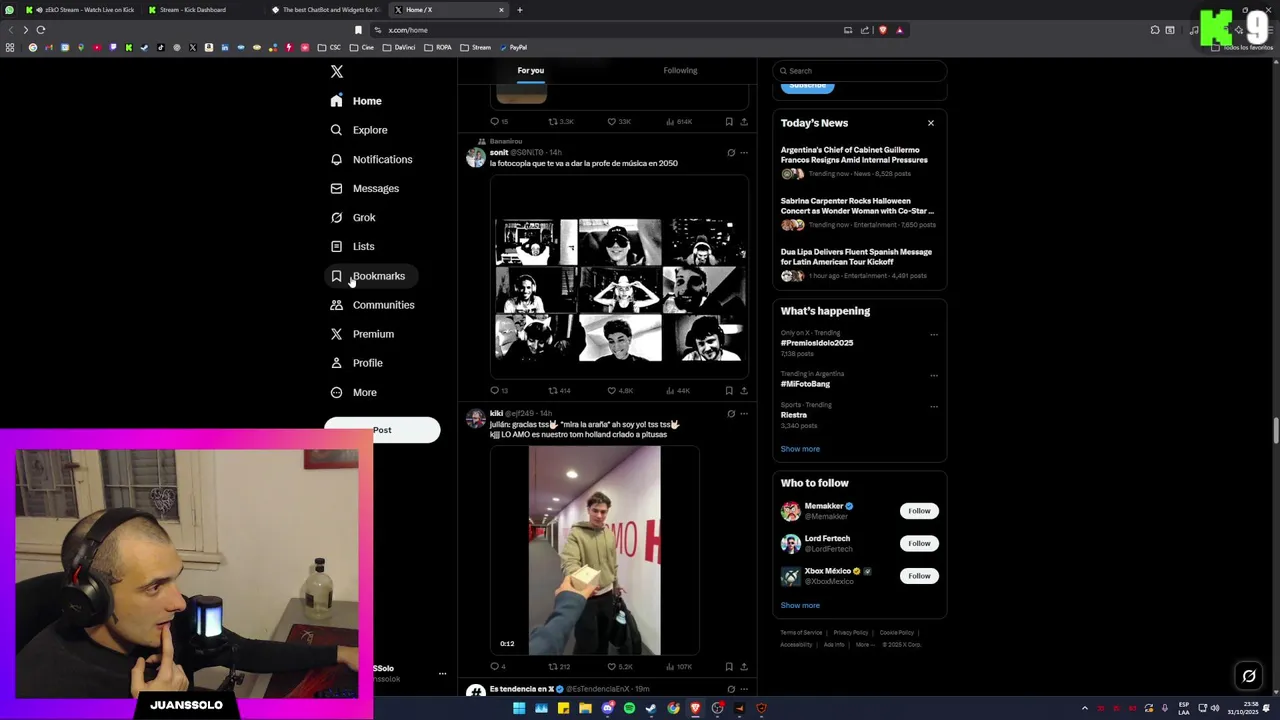Show more under Who to follow
Screen dimensions: 1280x720
(x=800, y=606)
